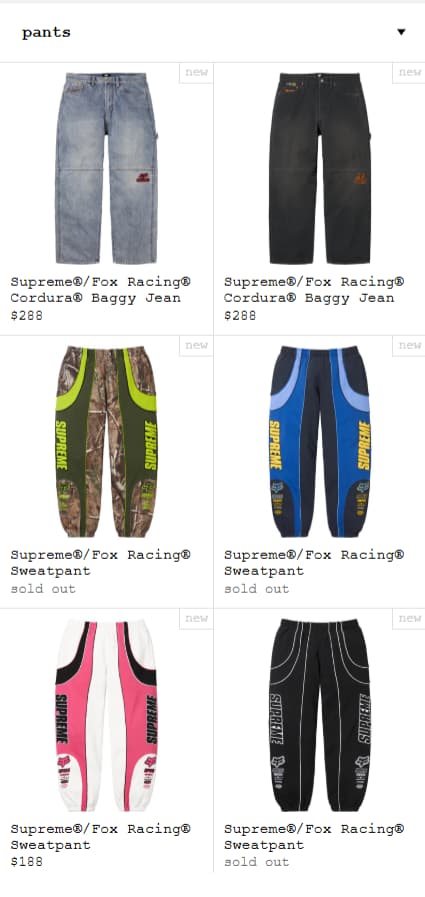Open the blue Fox Racing Sweatpant image
This screenshot has width=425, height=897.
(320, 442)
